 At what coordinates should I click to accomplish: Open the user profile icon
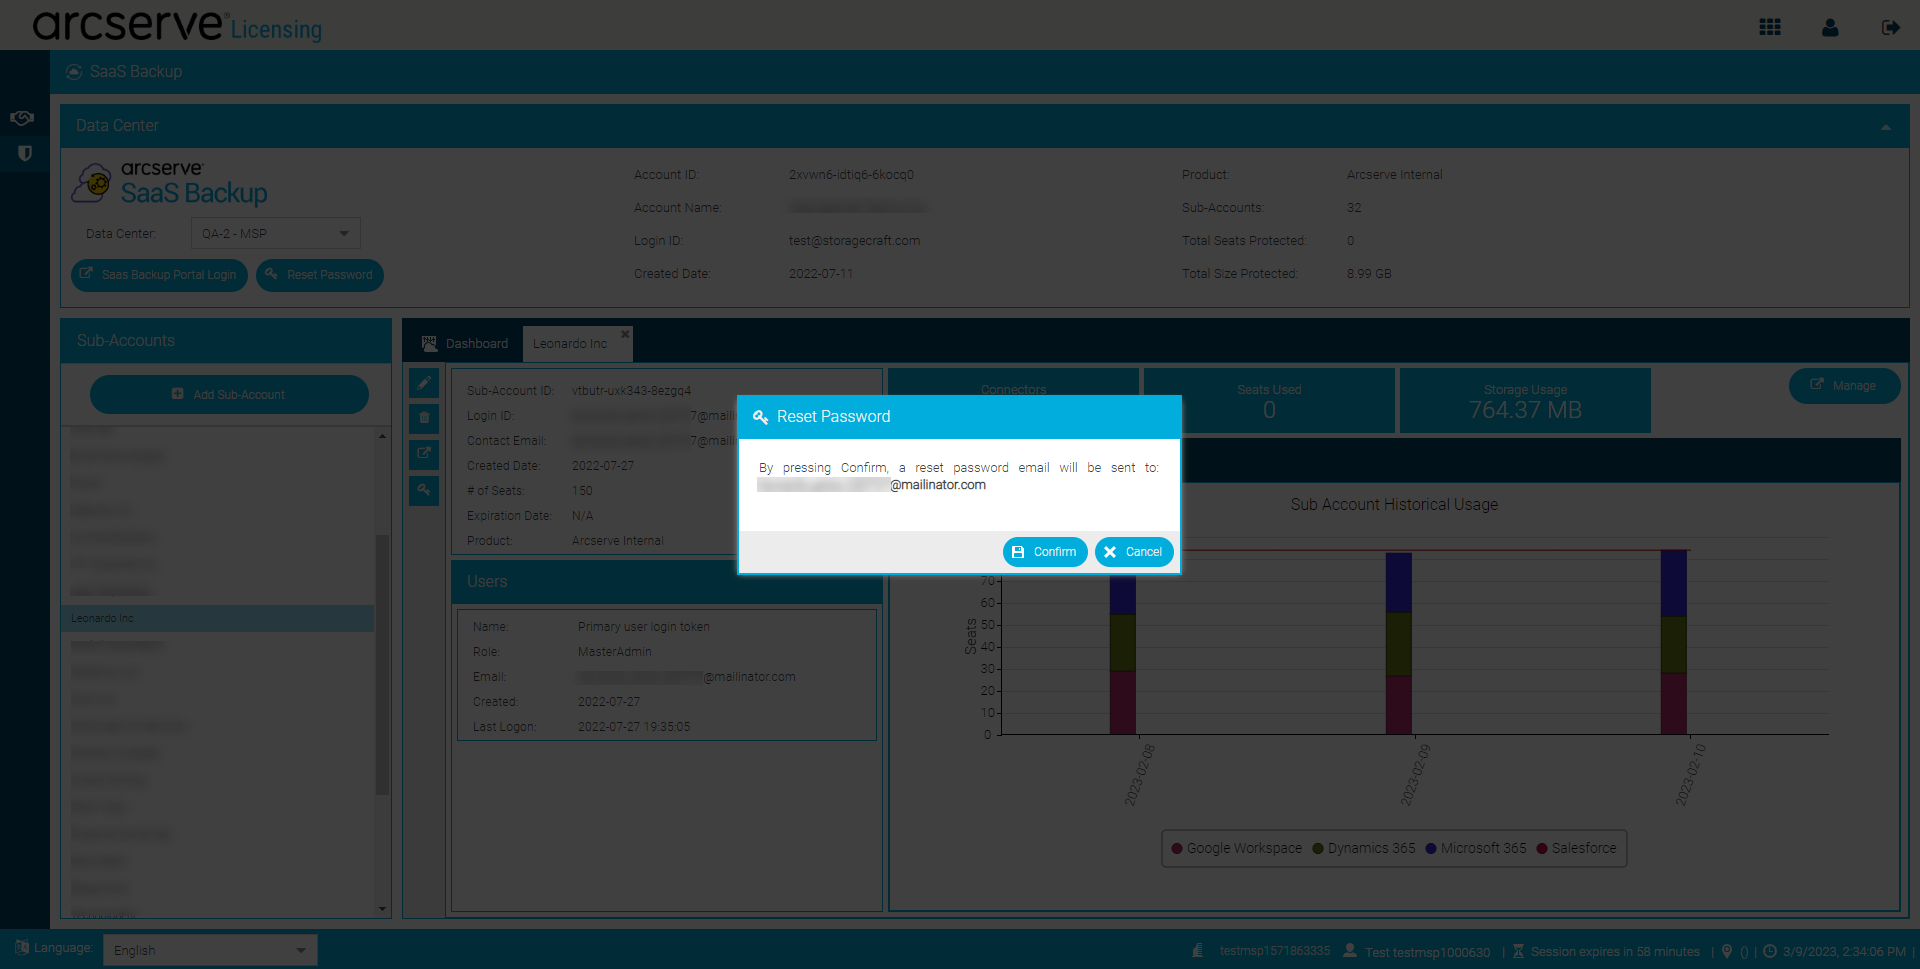click(1830, 27)
